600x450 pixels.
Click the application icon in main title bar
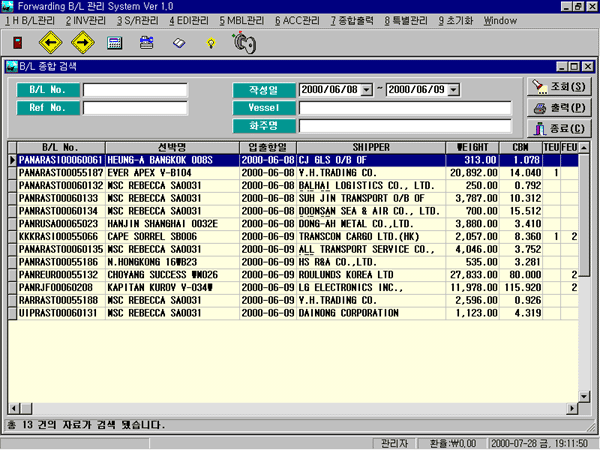7,6
